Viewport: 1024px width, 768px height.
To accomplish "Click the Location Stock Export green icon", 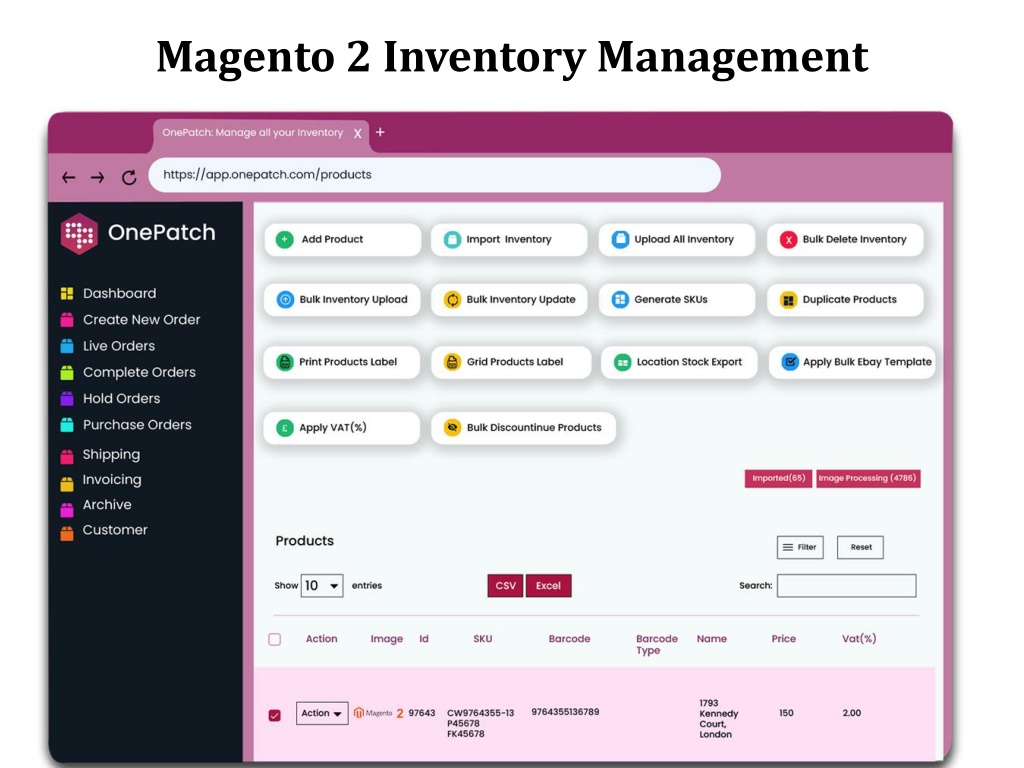I will [x=622, y=362].
